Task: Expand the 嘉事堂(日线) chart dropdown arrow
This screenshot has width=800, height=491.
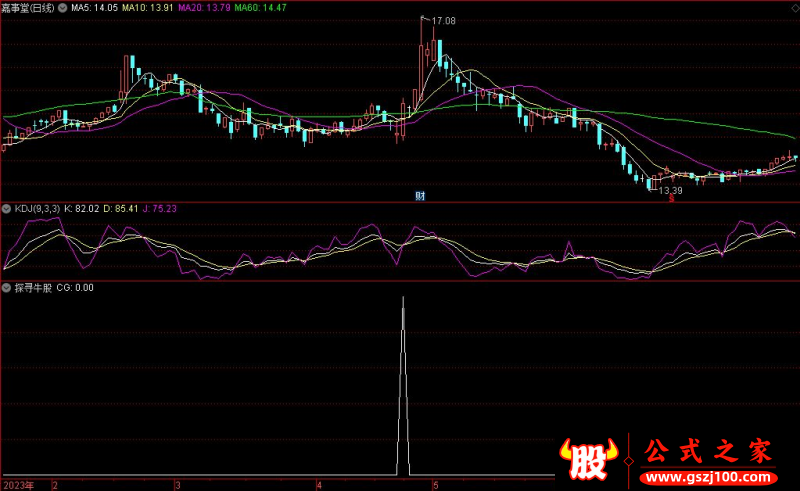Action: pyautogui.click(x=65, y=7)
